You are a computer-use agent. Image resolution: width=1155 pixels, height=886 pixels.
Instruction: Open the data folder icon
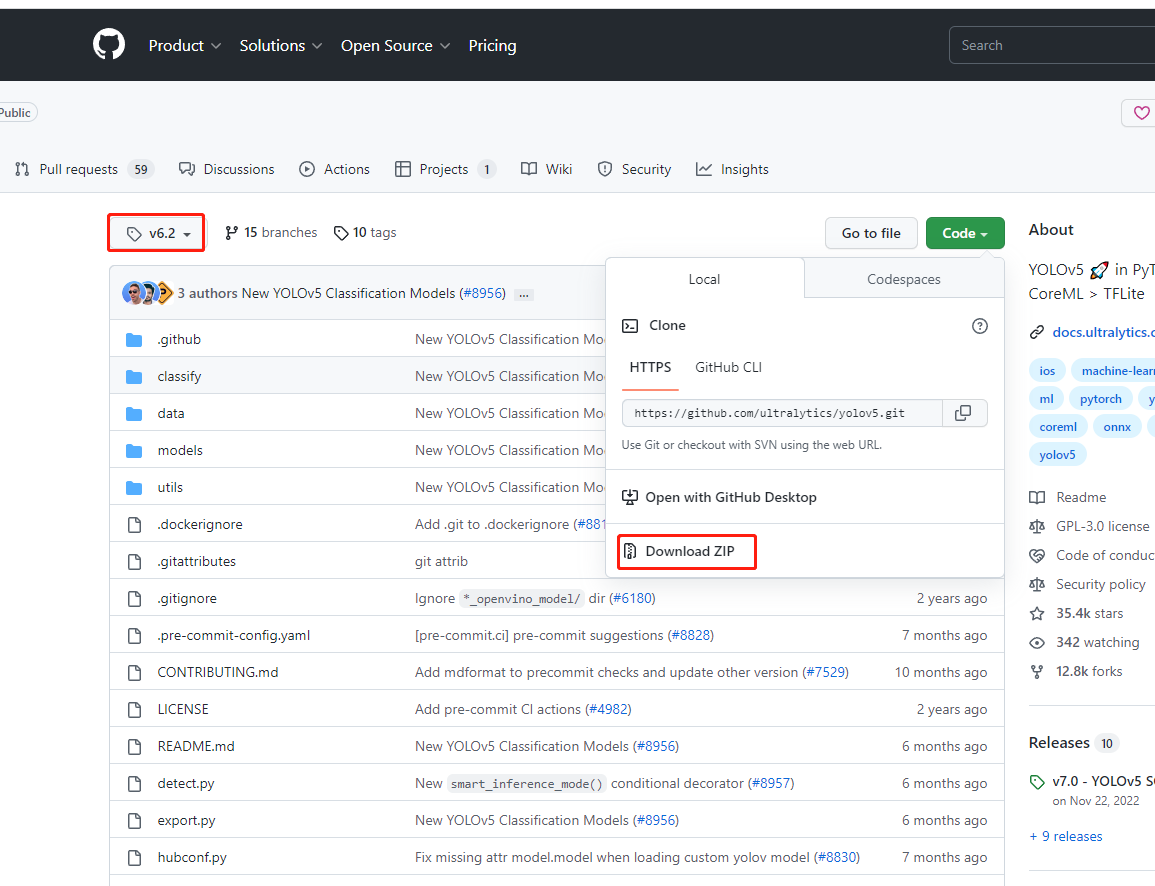coord(134,413)
